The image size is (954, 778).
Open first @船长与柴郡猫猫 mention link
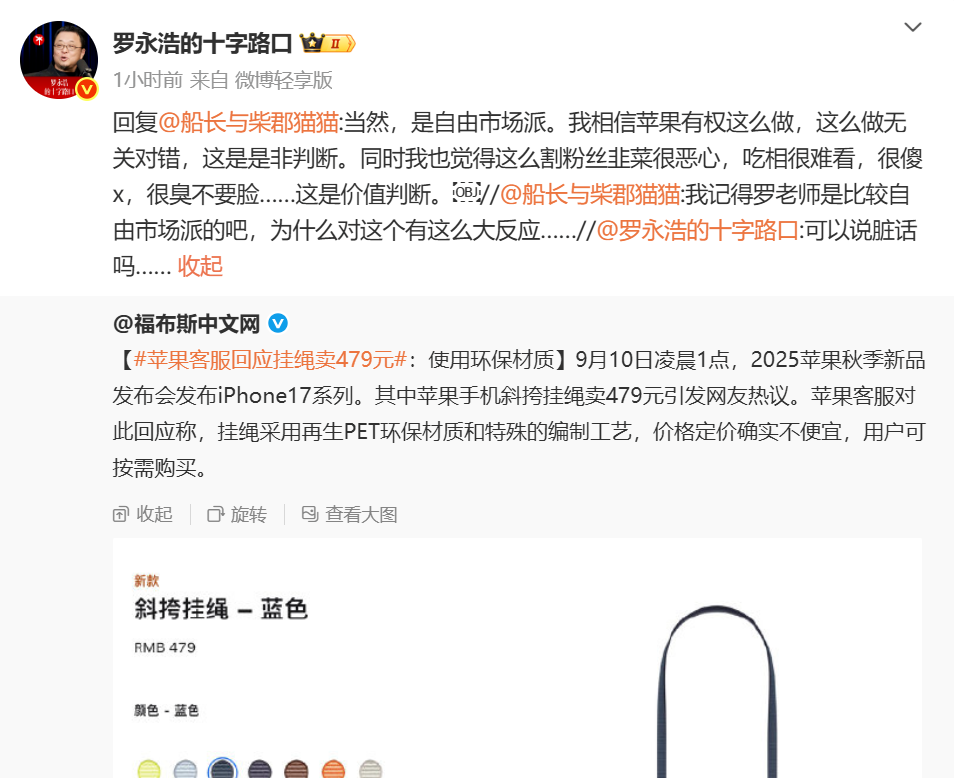click(x=248, y=122)
